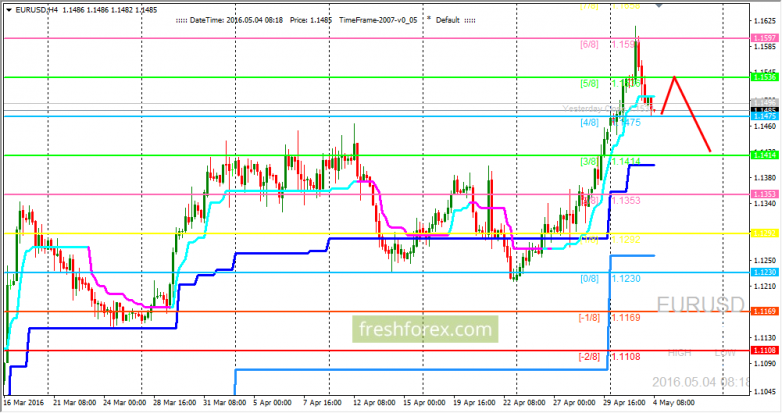Viewport: 782px width, 413px height.
Task: Click the 29 Apr 16:00 time label
Action: coord(624,402)
